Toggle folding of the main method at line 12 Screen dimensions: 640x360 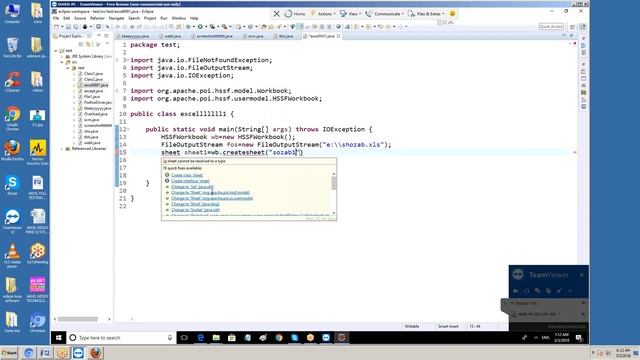point(128,129)
